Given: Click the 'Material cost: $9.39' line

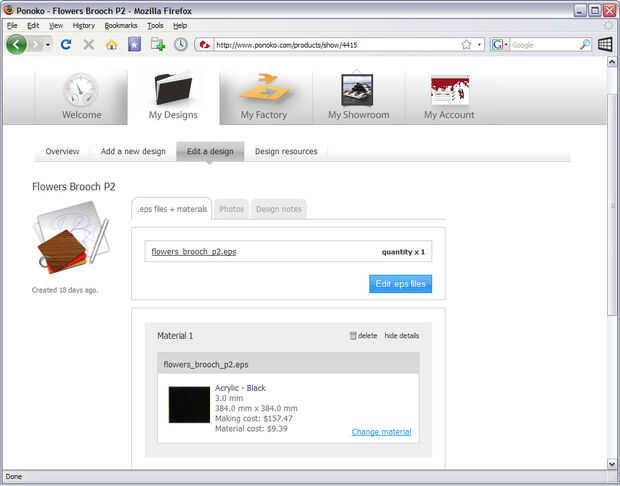Looking at the screenshot, I should [x=251, y=429].
